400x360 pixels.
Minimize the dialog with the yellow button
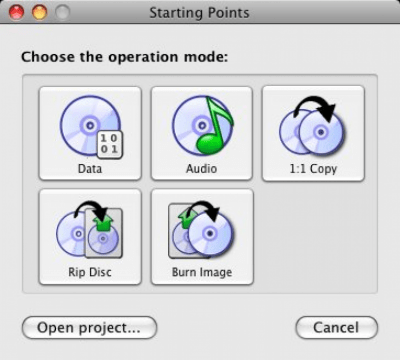(x=39, y=13)
